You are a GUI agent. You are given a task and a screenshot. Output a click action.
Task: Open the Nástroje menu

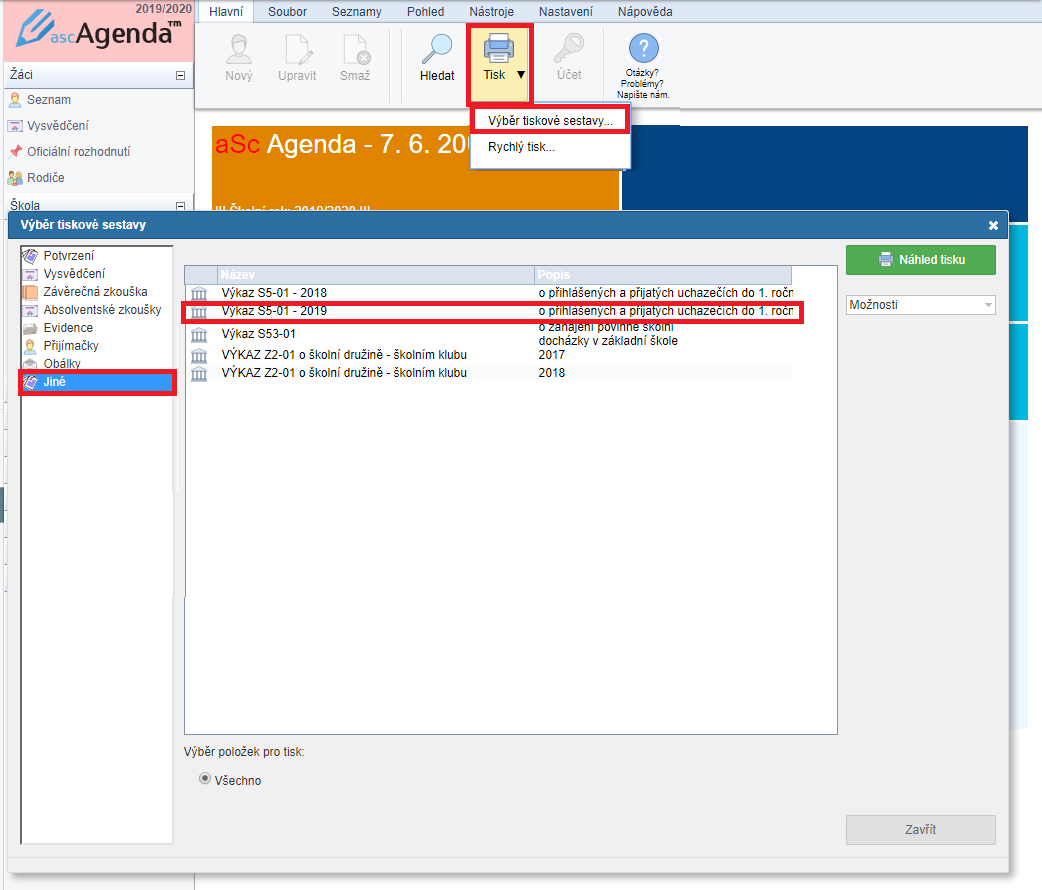point(492,11)
